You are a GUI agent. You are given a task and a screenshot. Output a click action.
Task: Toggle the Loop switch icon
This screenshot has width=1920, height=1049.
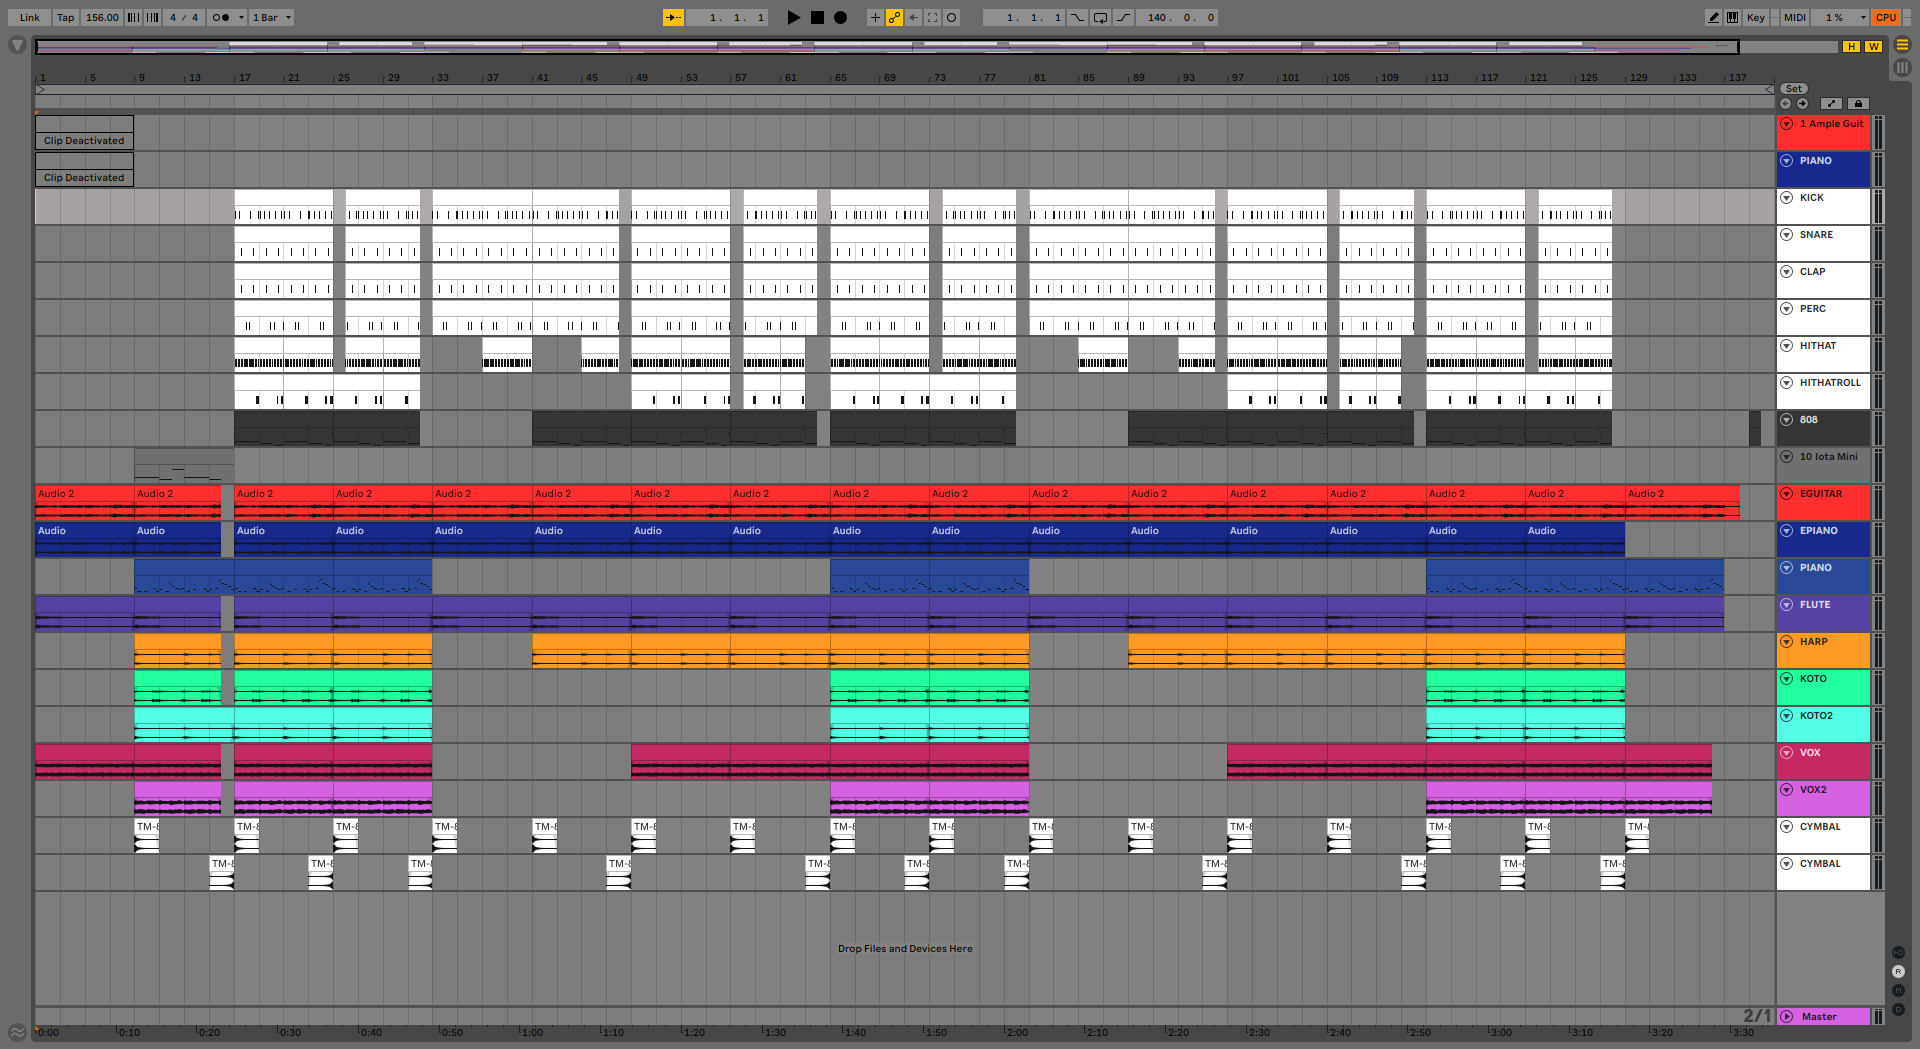point(1100,17)
